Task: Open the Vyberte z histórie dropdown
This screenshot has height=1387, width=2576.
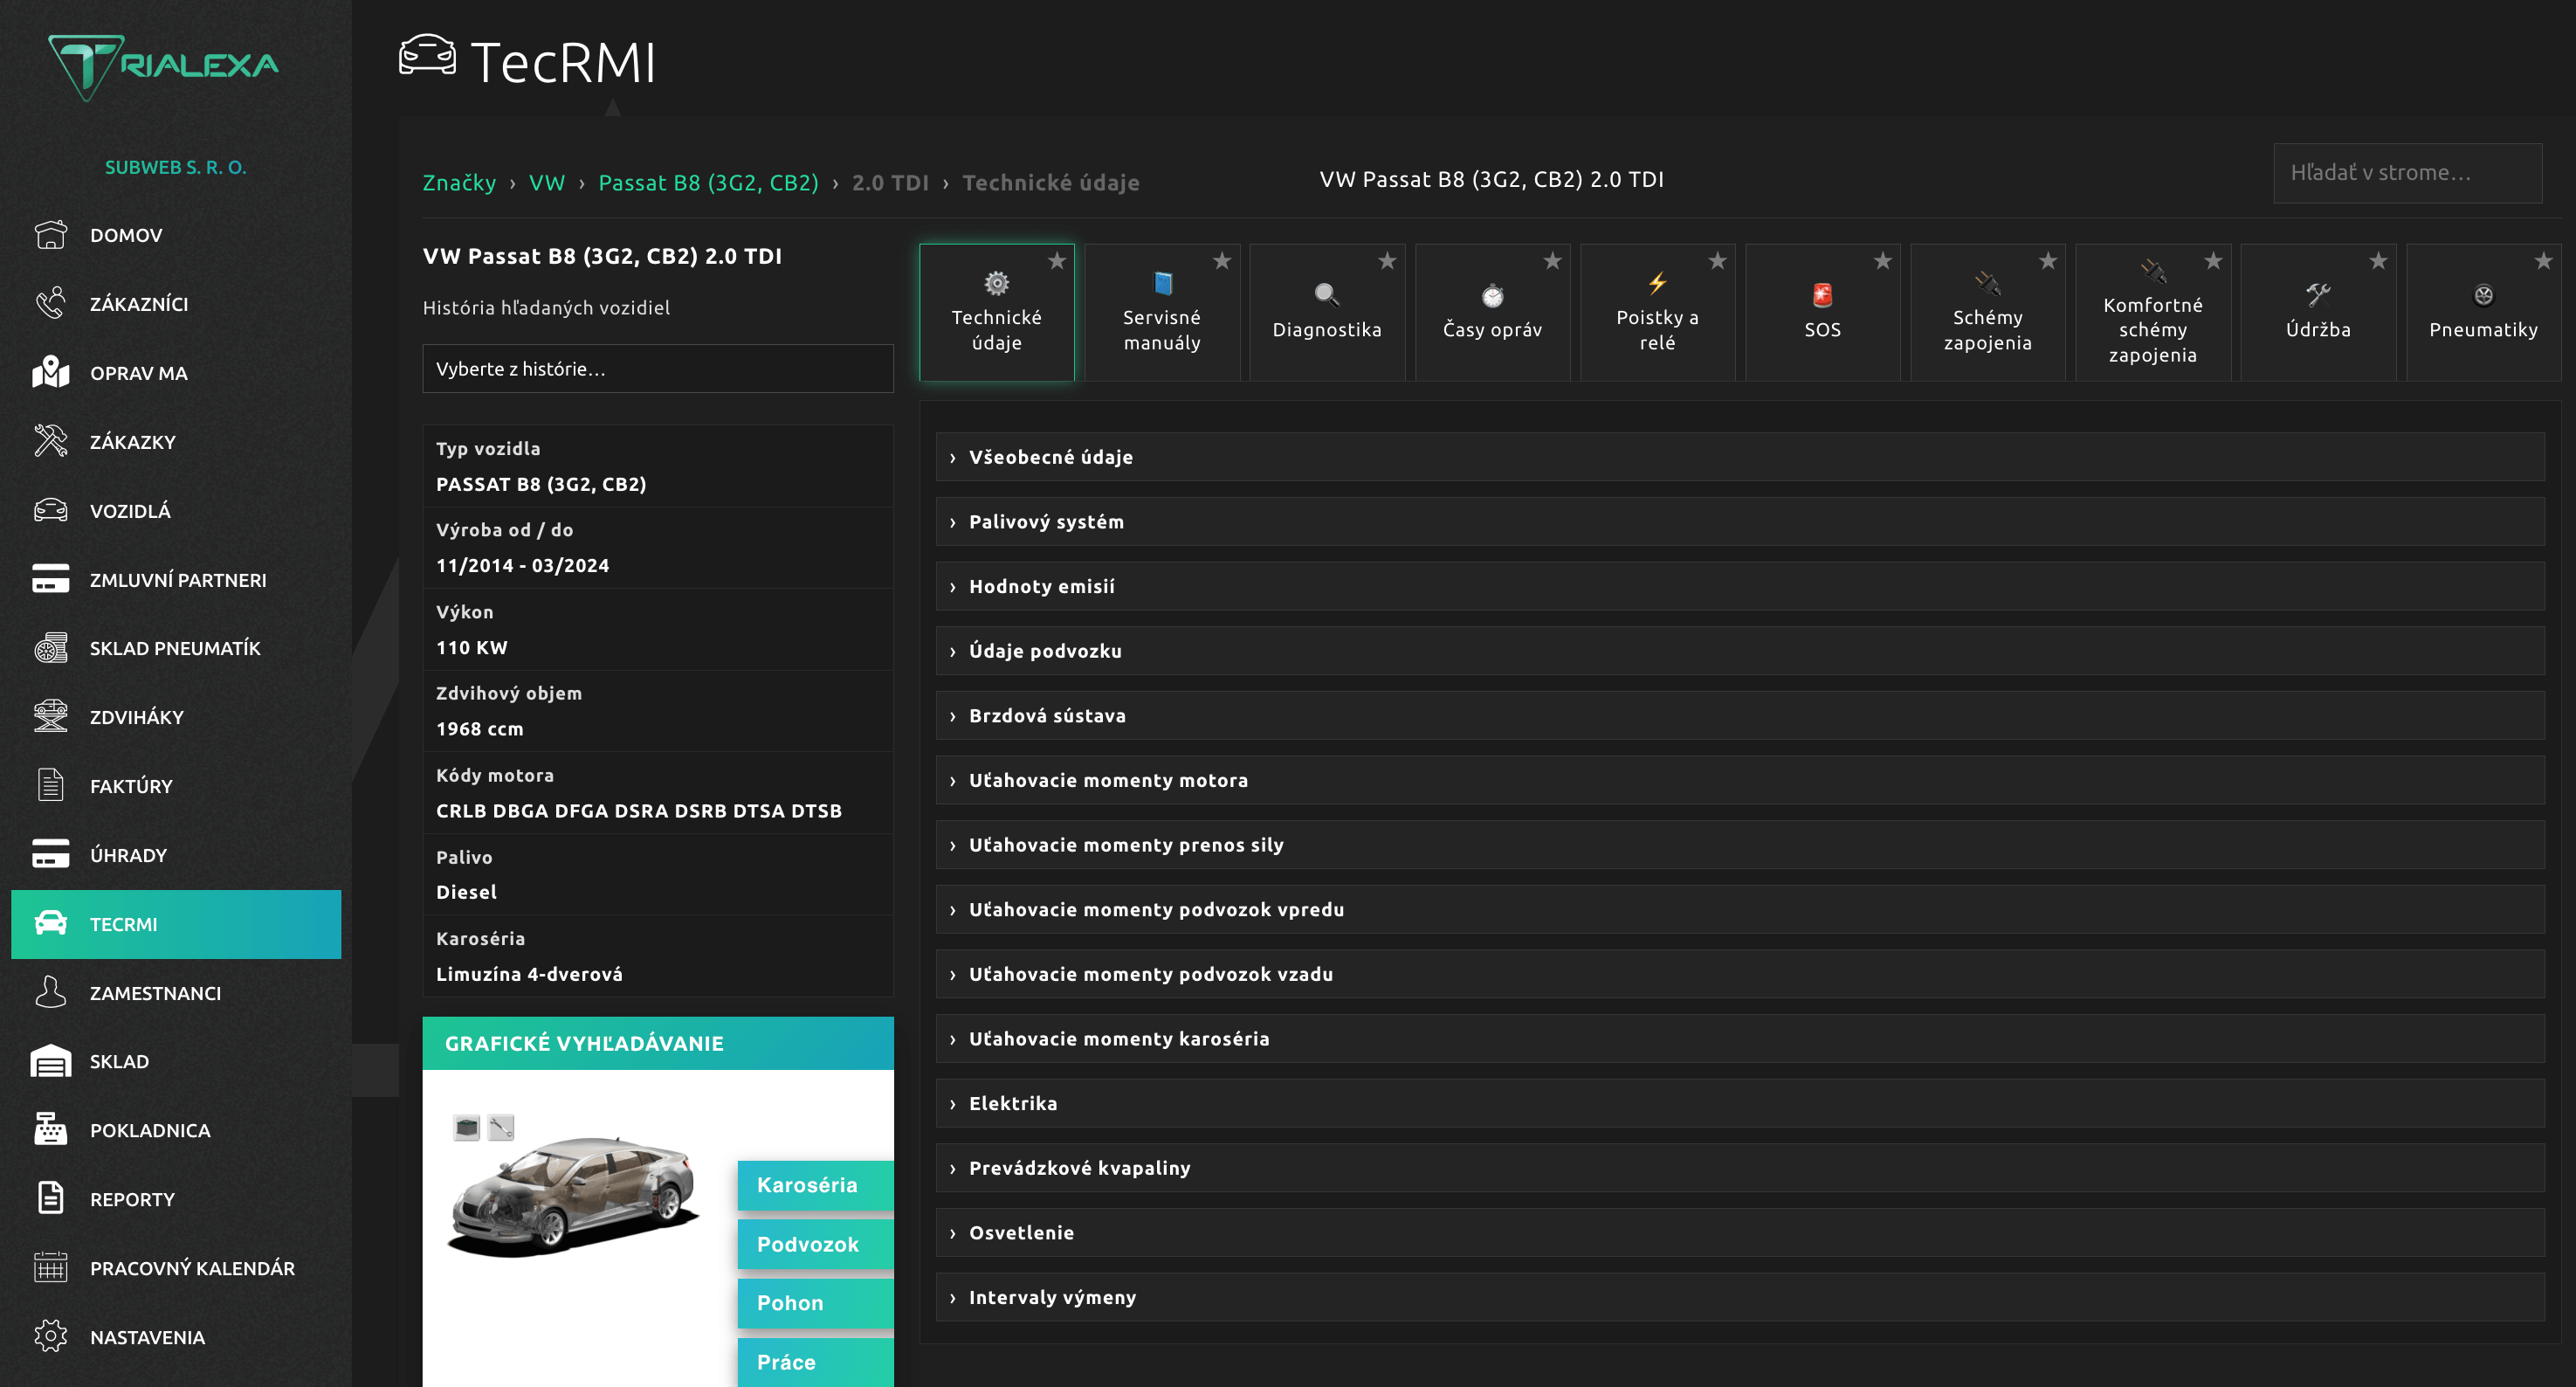Action: 657,369
